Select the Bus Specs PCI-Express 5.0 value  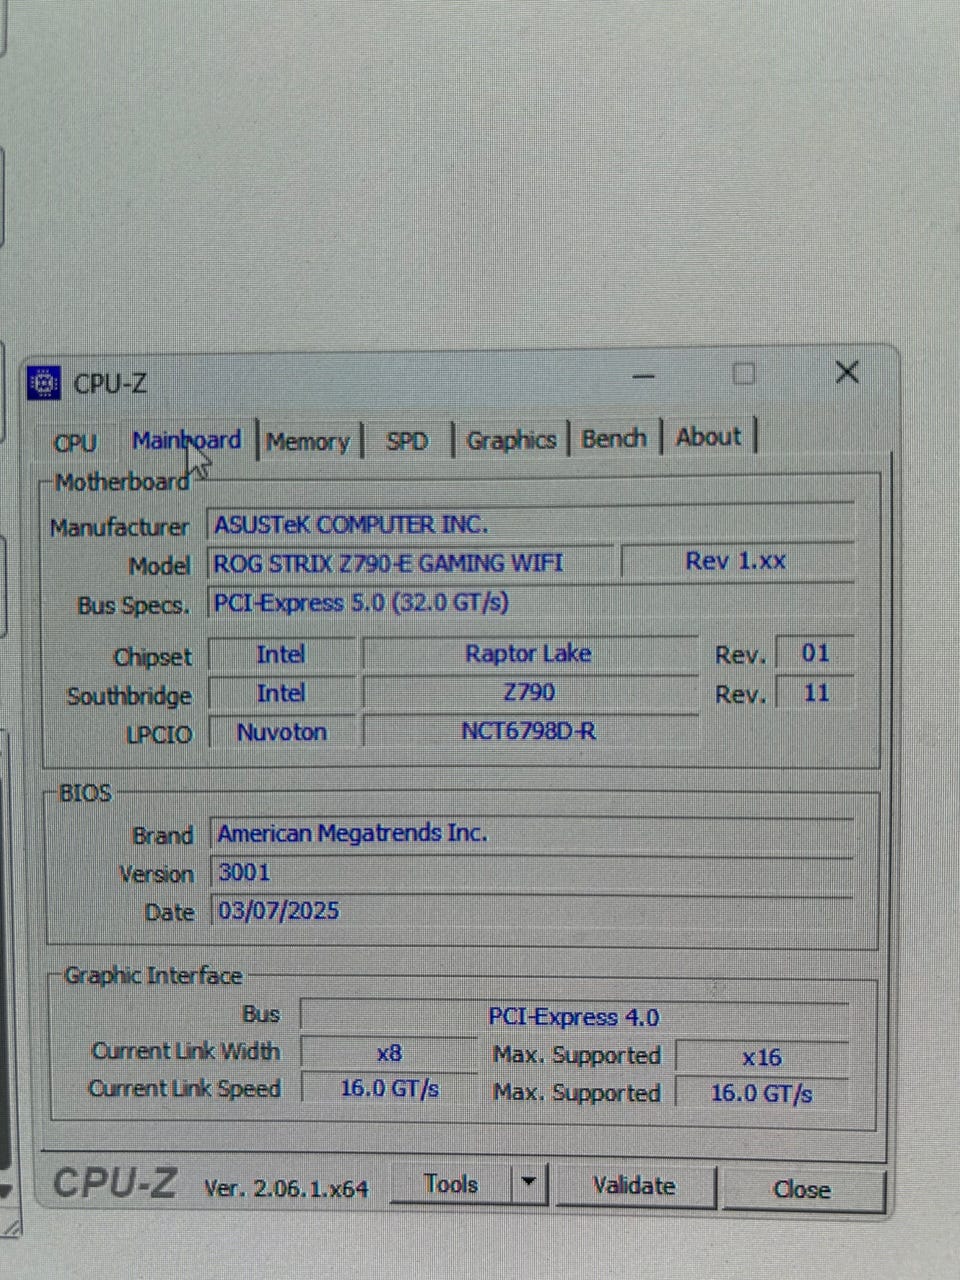[531, 603]
